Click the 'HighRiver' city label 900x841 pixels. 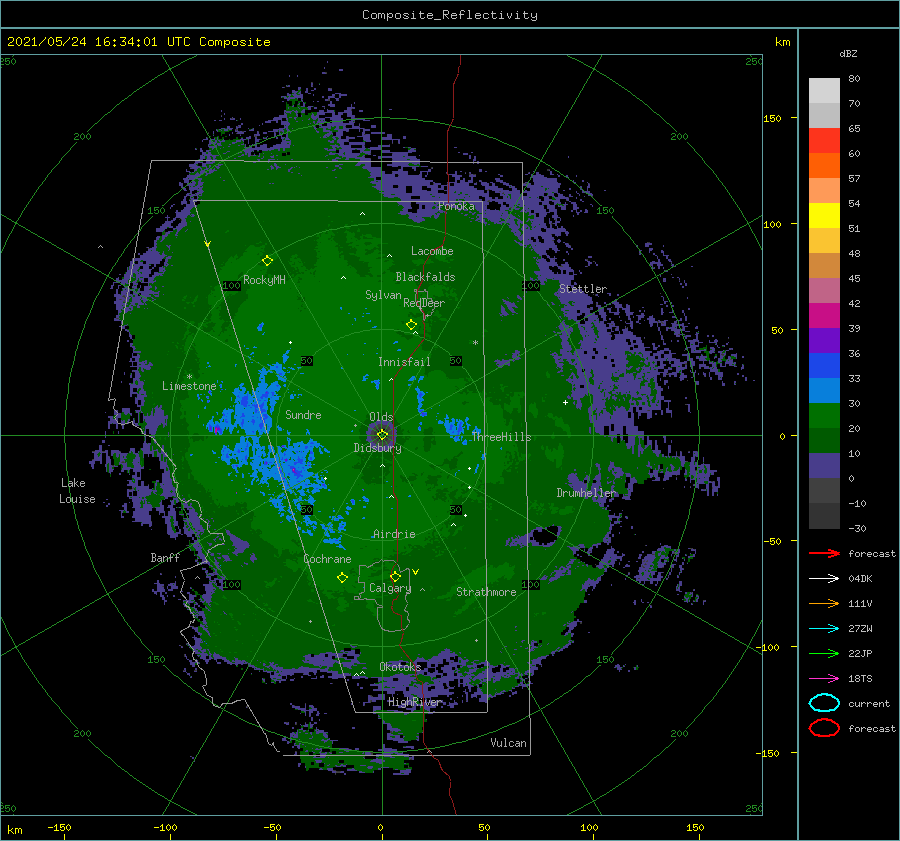[414, 702]
